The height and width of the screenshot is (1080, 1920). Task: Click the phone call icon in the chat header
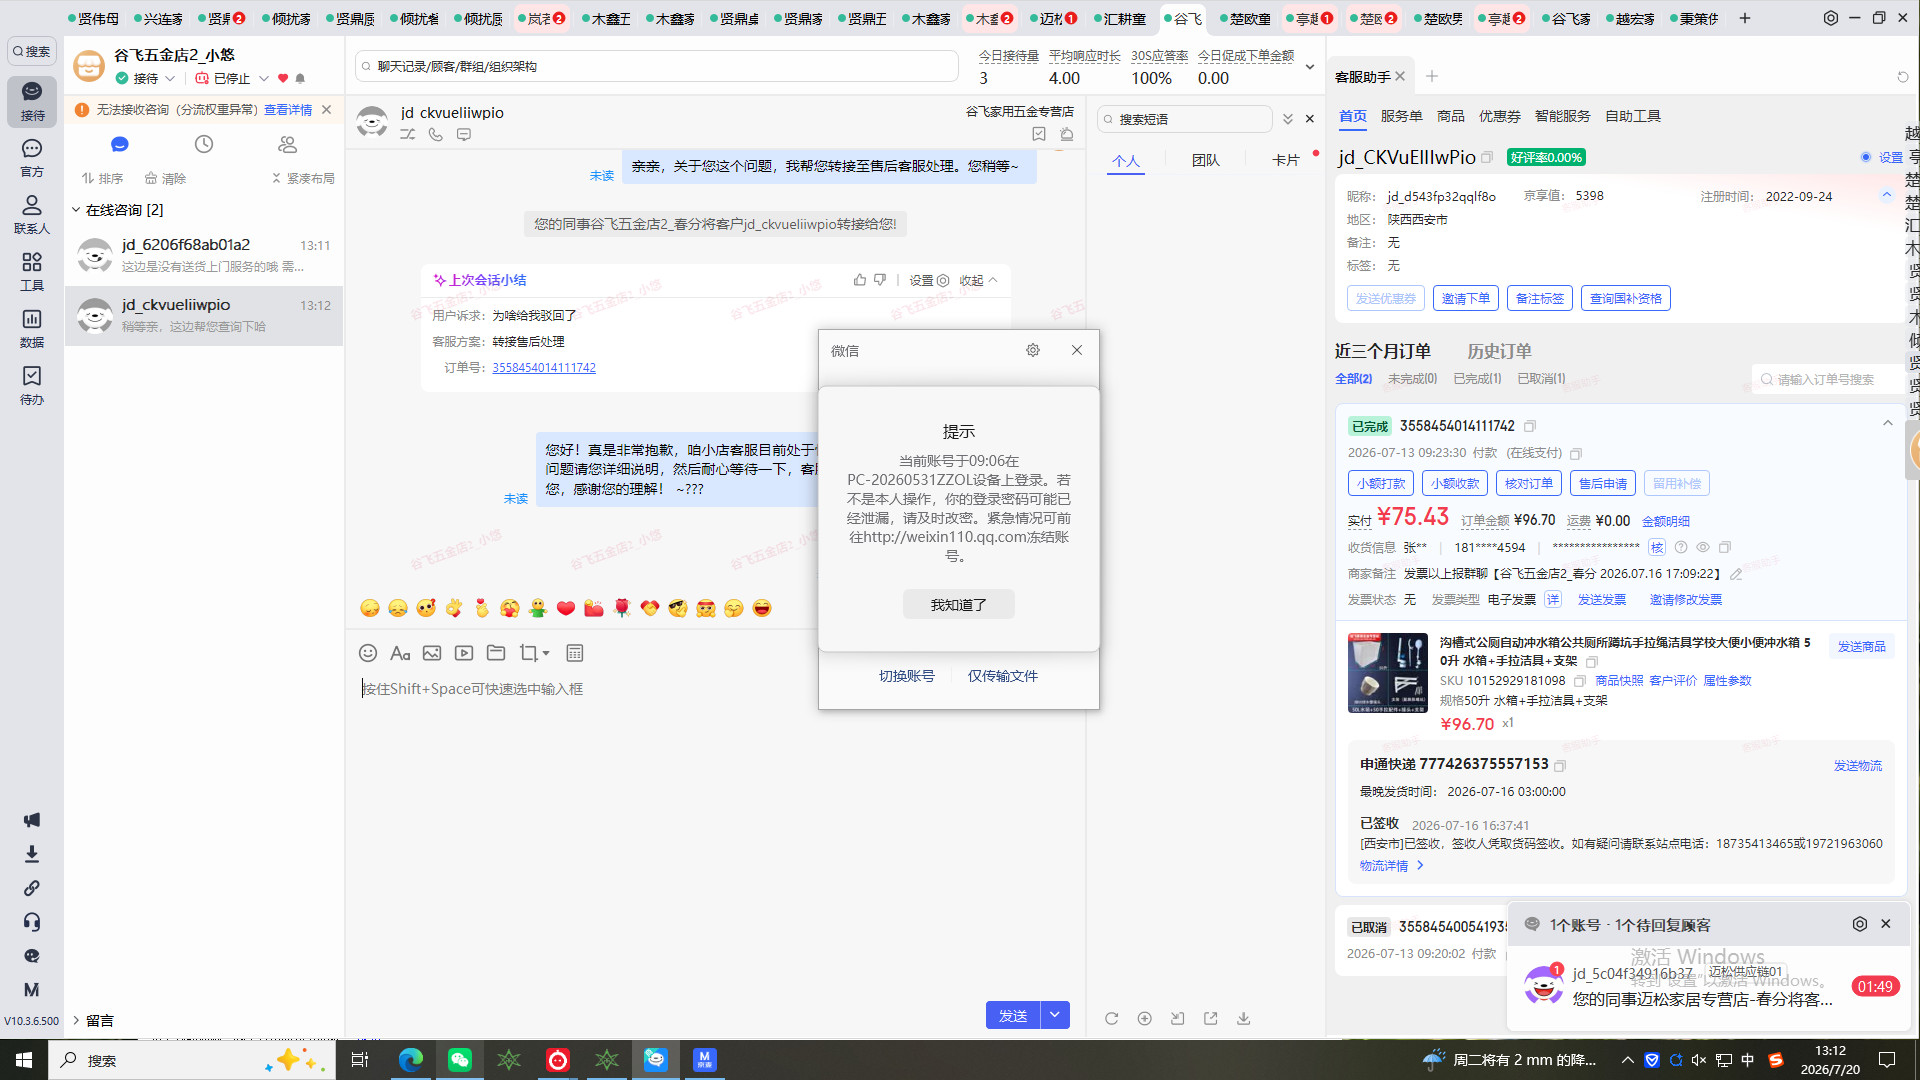coord(436,134)
